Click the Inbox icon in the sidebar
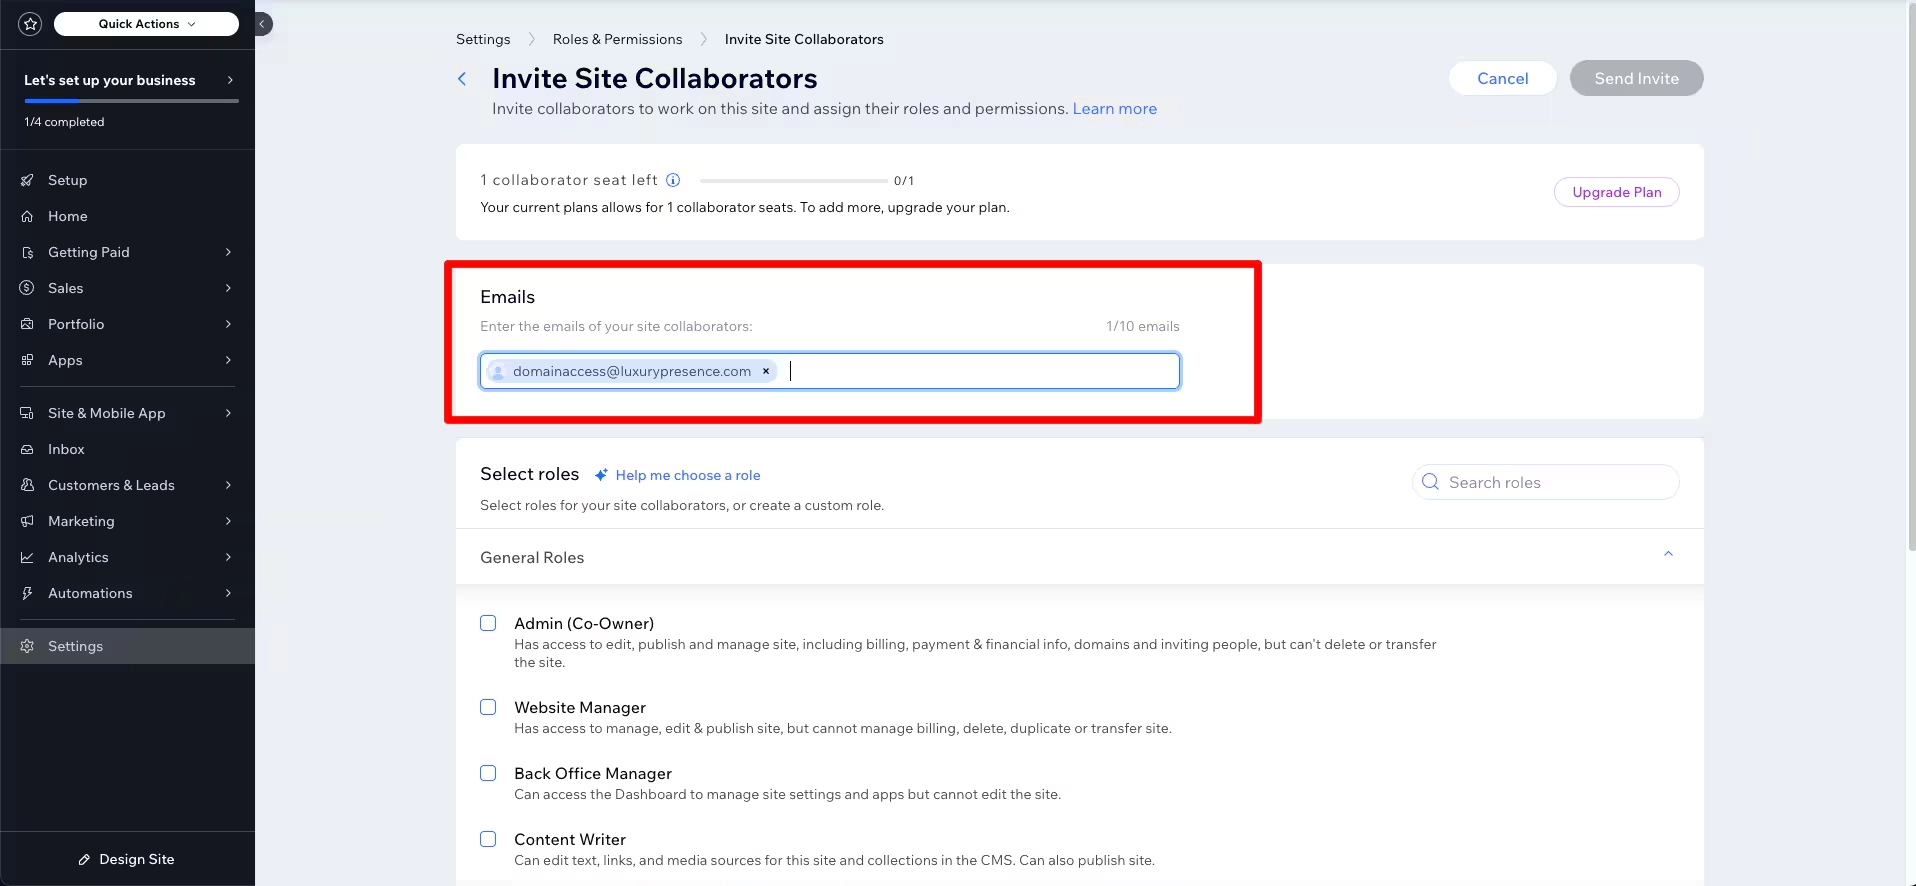Screen dimensions: 1916x886 (x=27, y=449)
